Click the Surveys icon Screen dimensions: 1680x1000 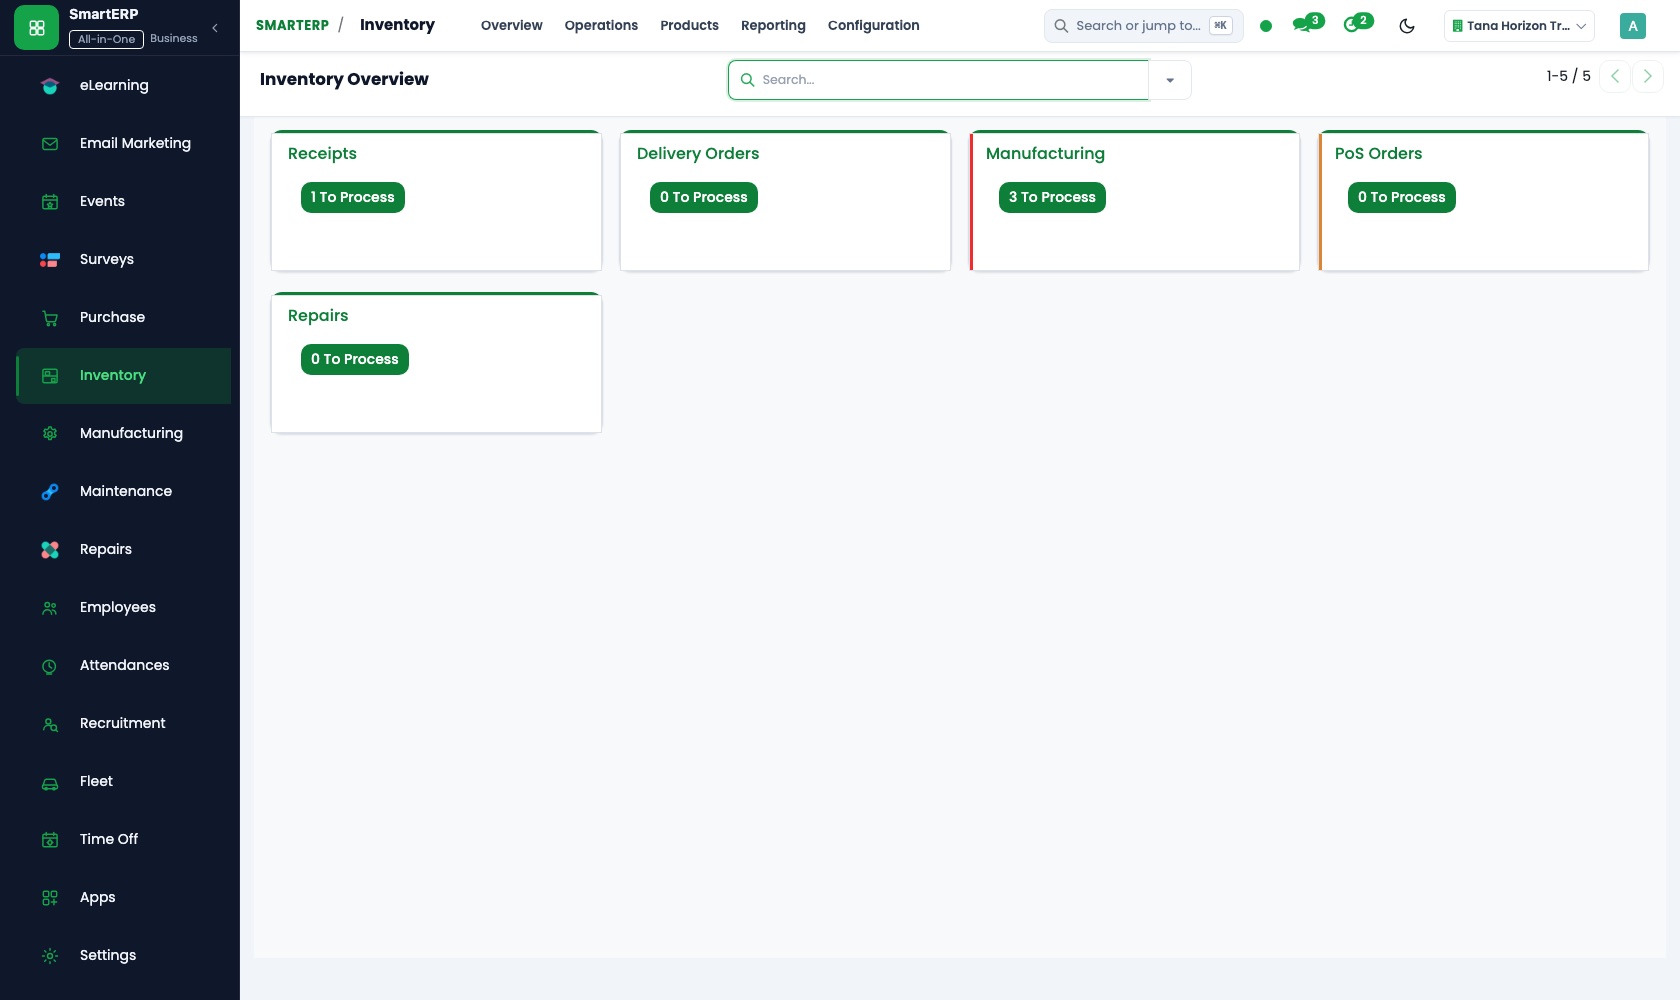[x=50, y=260]
